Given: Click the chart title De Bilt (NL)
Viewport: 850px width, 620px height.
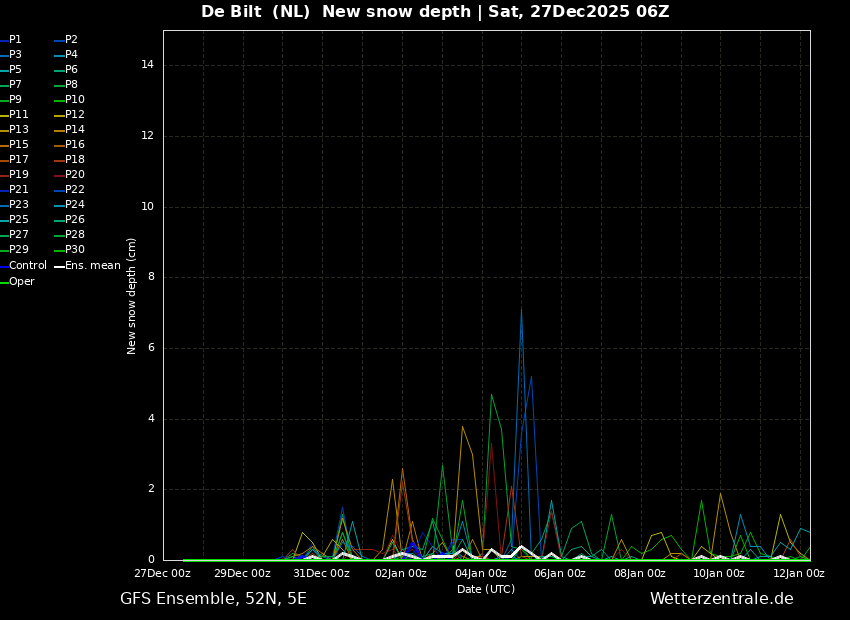Looking at the screenshot, I should (x=255, y=11).
